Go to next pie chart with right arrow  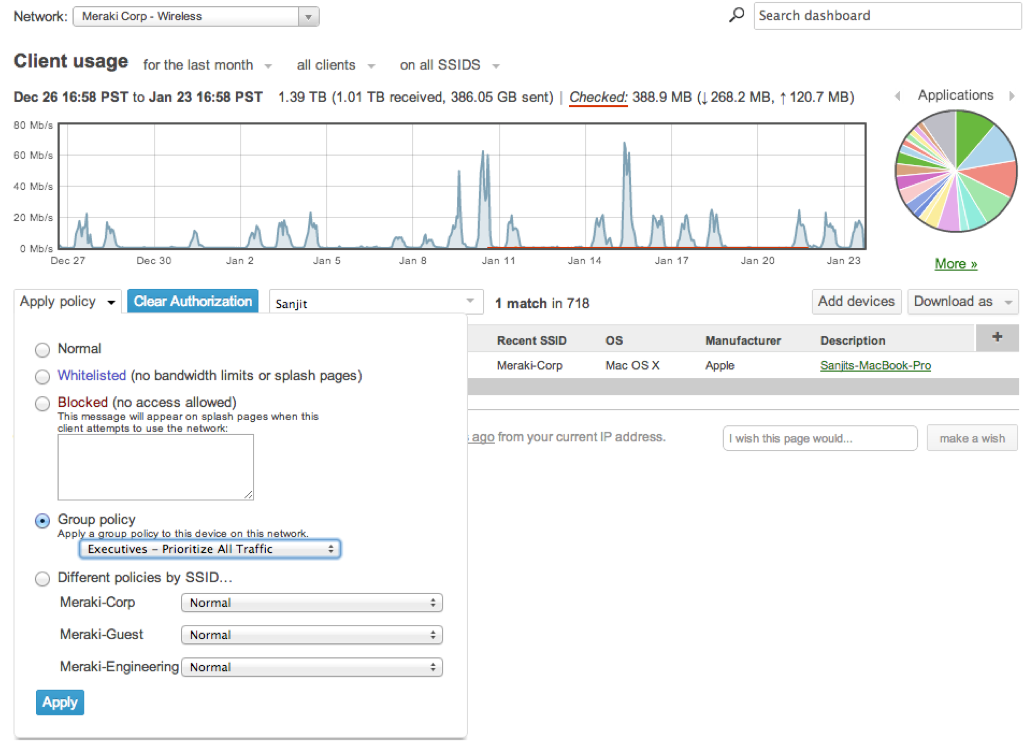pos(1012,96)
